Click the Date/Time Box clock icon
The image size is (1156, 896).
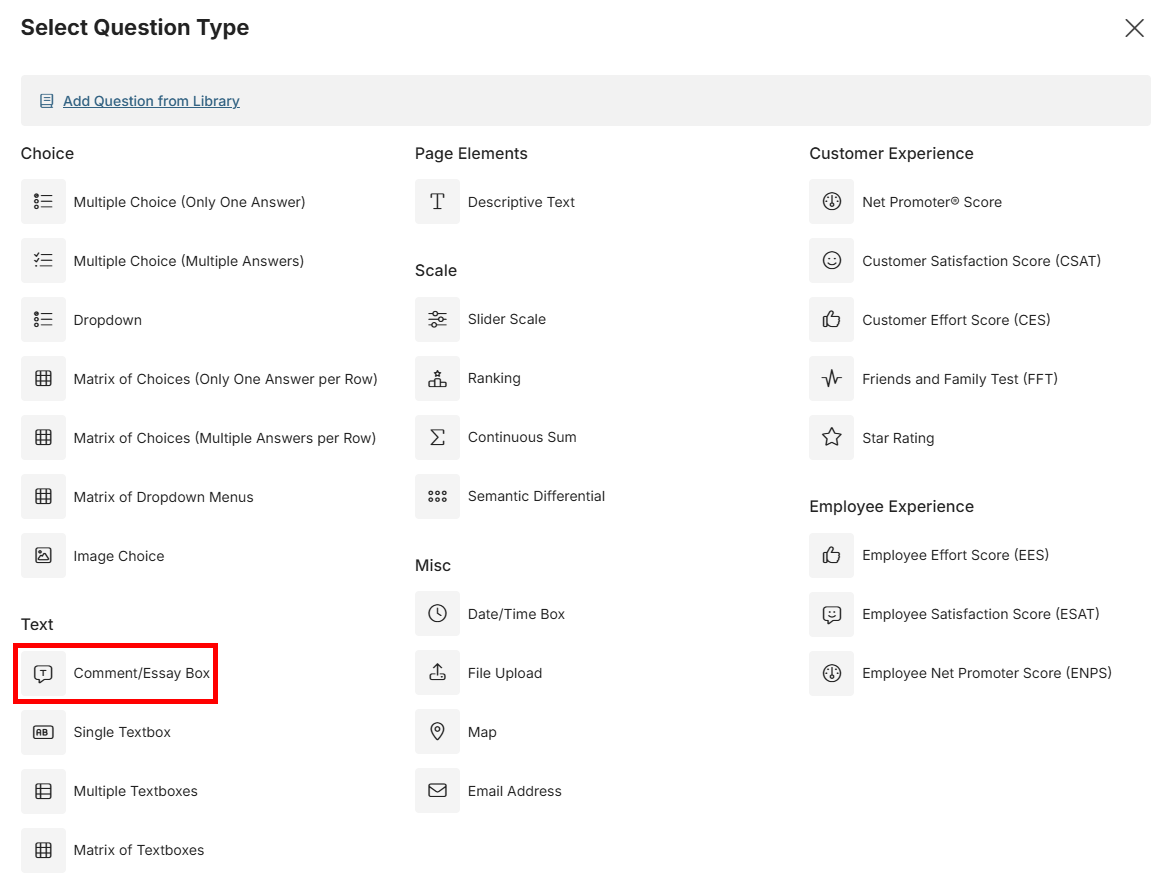click(x=437, y=614)
